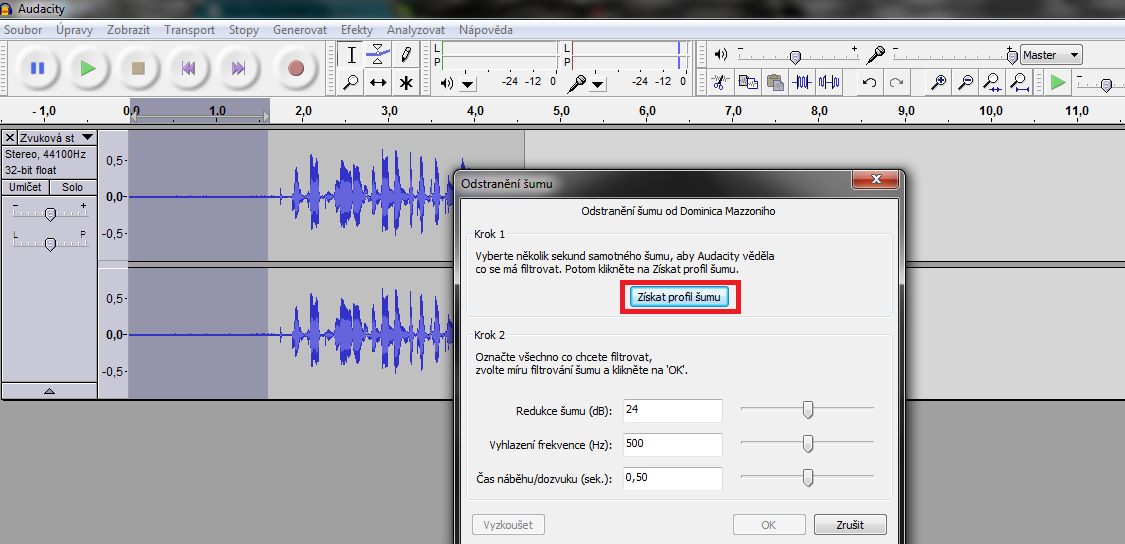This screenshot has height=544, width=1125.
Task: Close the track with X button
Action: tap(10, 137)
